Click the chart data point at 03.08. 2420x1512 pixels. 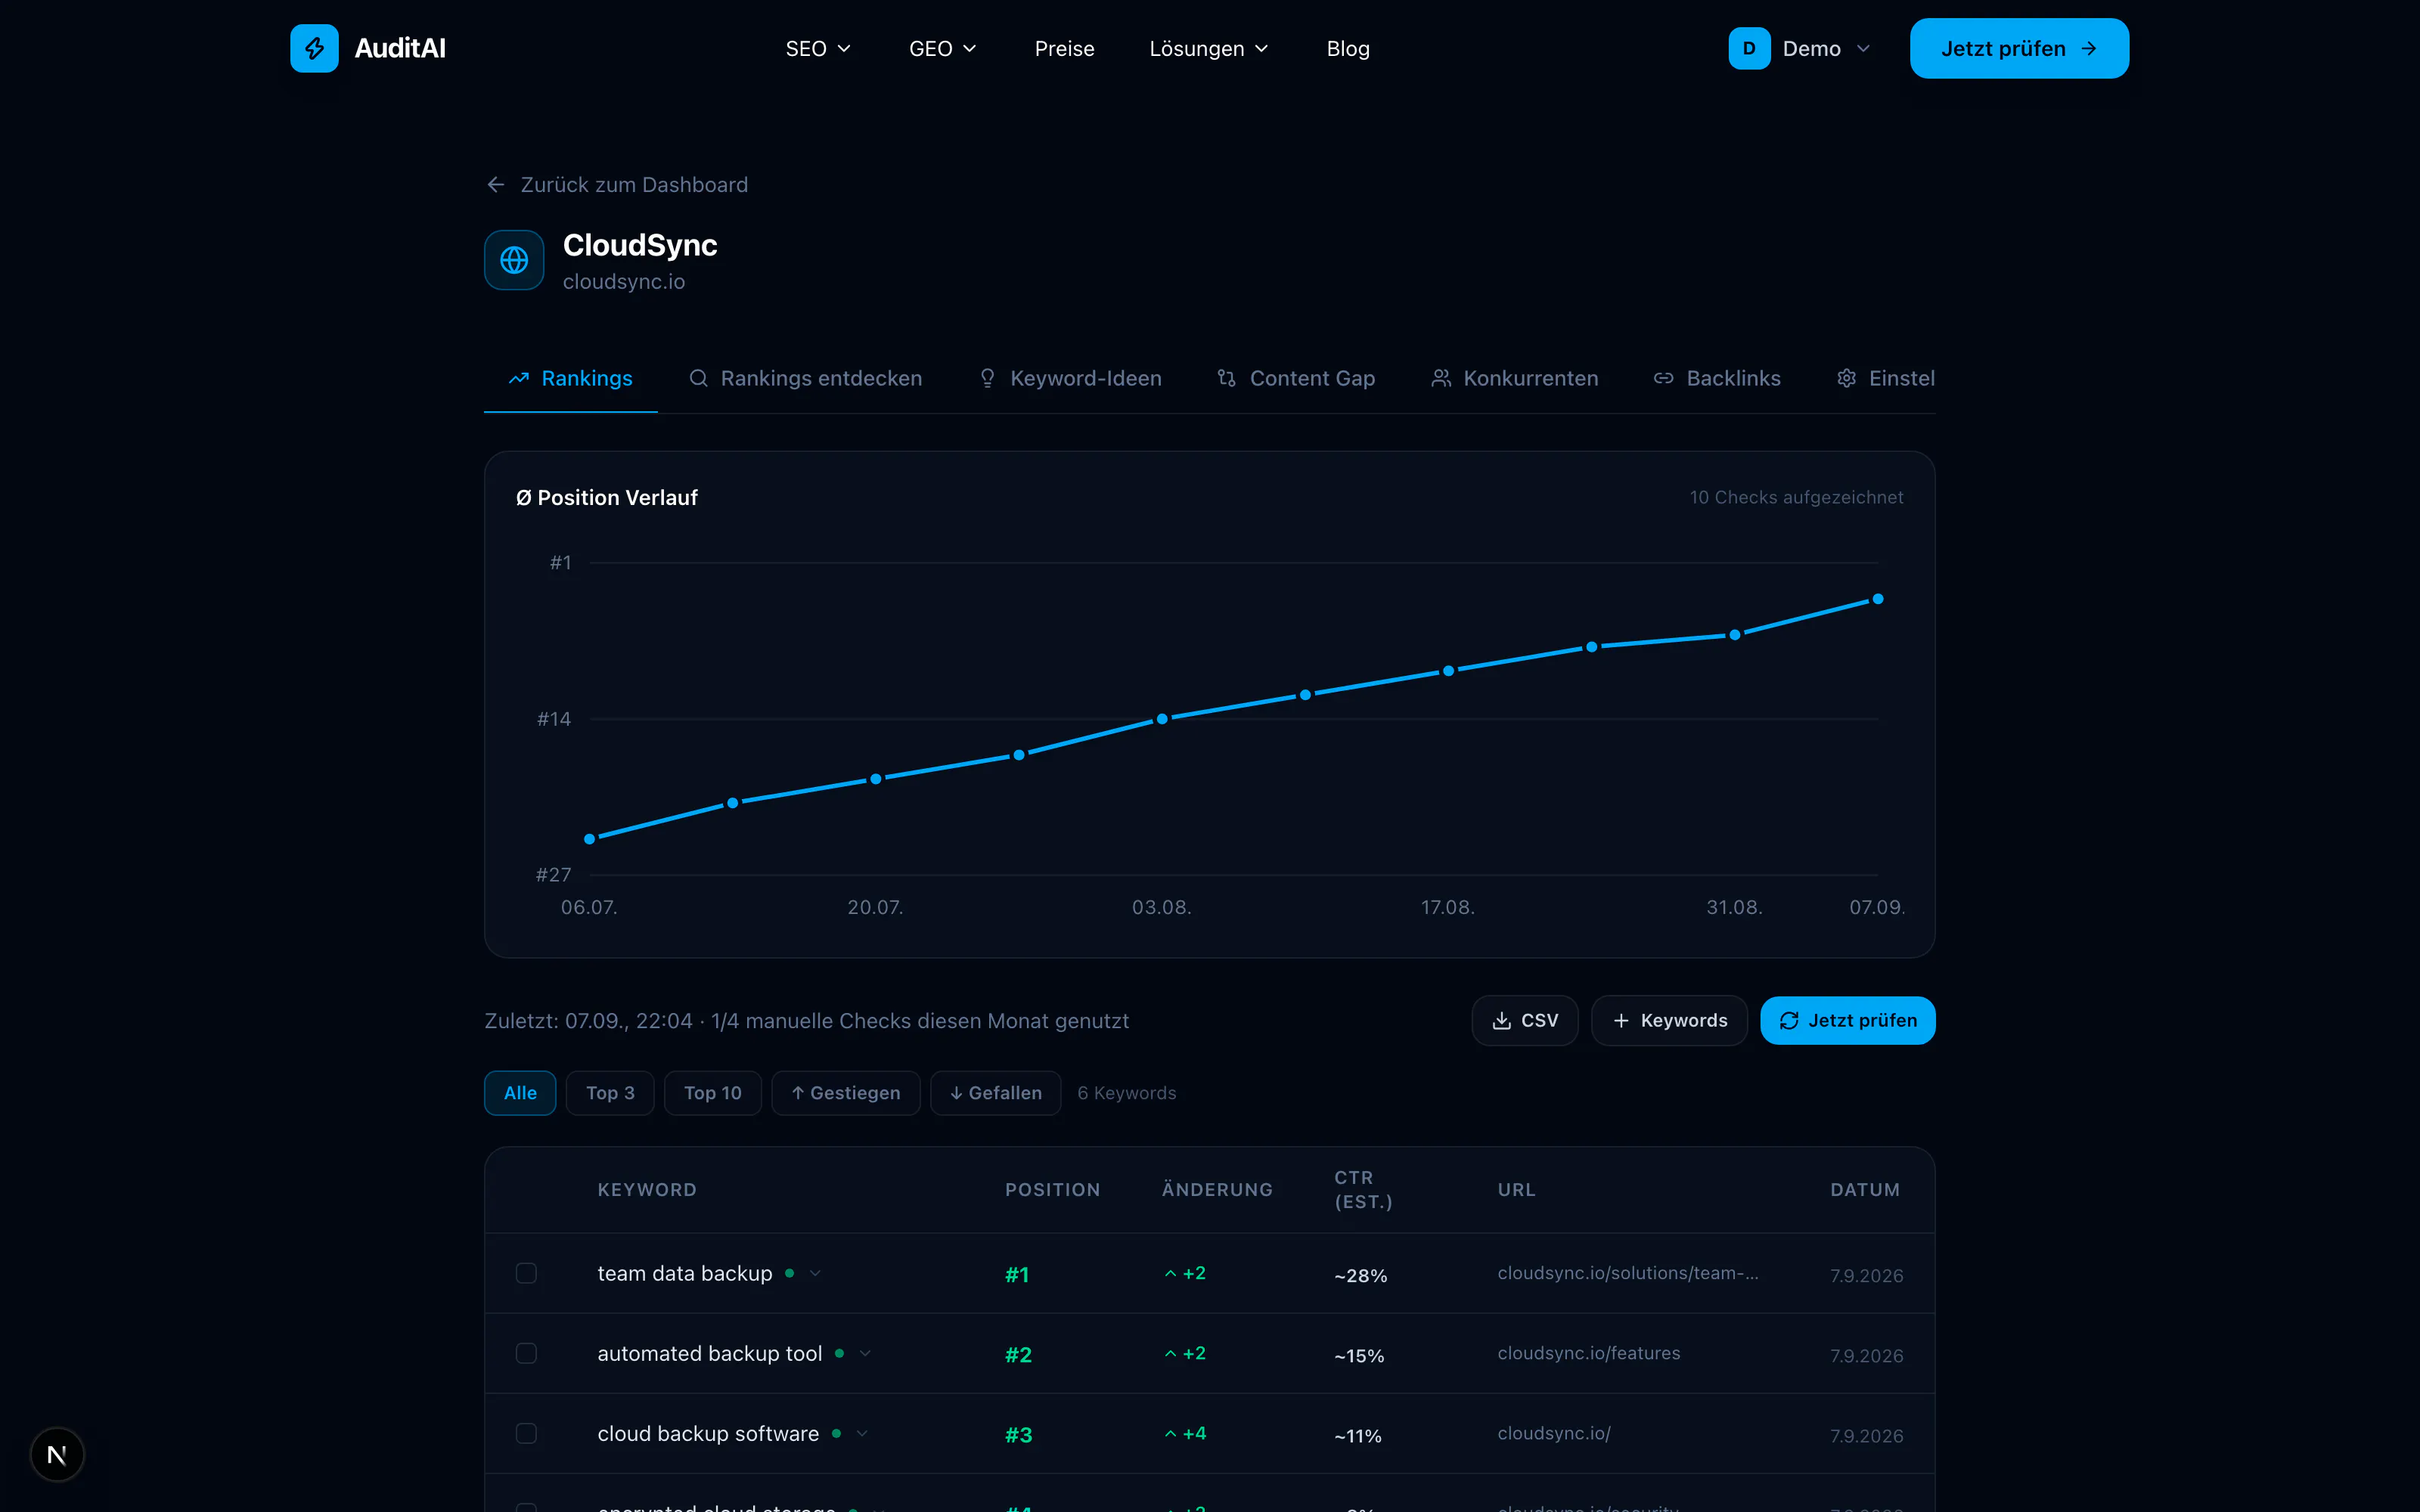click(x=1162, y=719)
